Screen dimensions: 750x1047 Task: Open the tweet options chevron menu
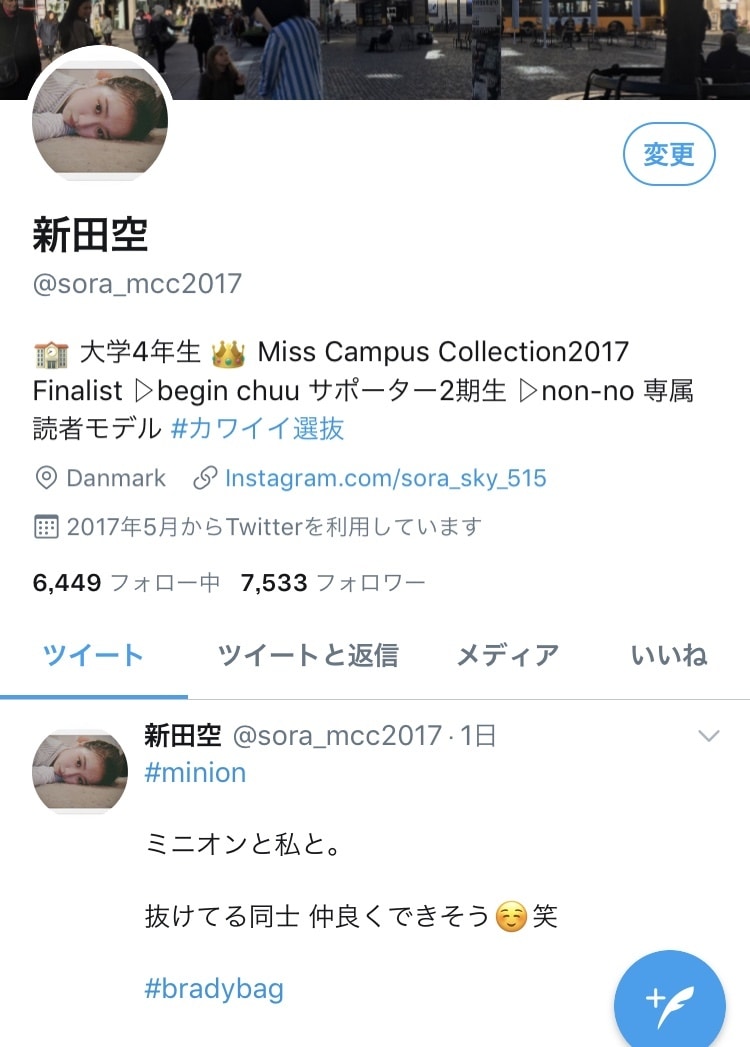tap(708, 736)
